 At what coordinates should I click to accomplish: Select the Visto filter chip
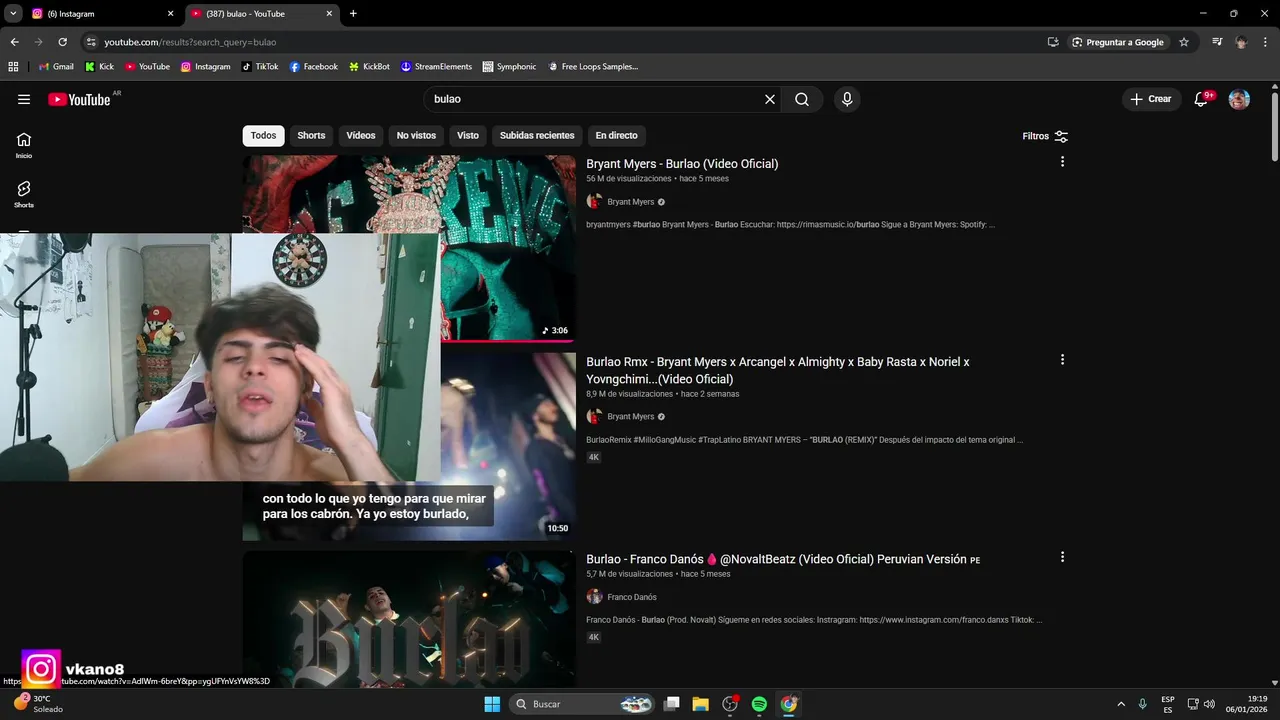(x=468, y=135)
